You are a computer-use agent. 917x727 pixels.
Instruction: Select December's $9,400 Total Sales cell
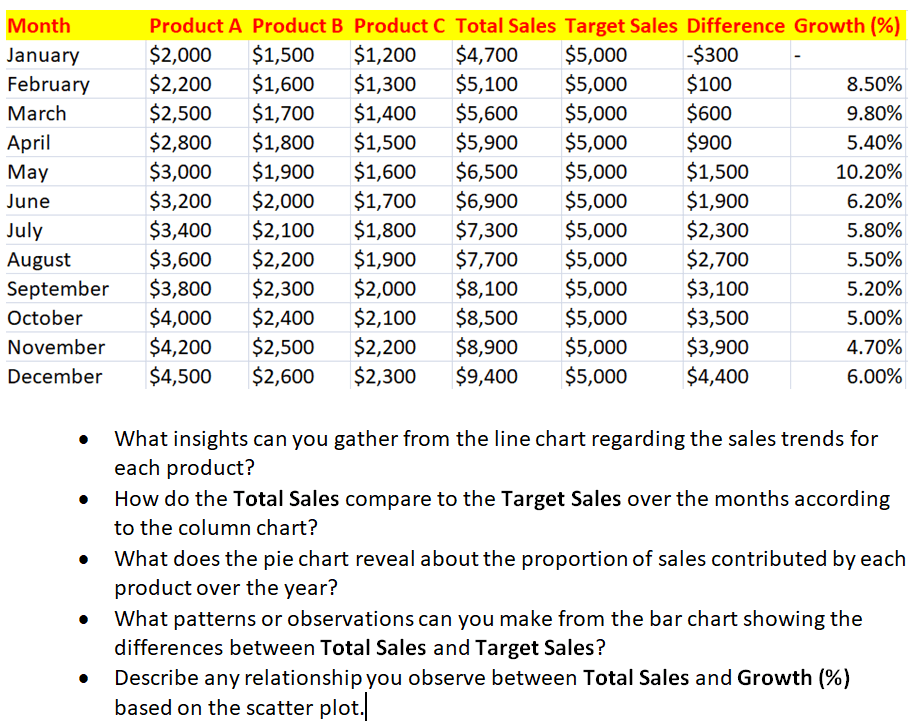487,377
